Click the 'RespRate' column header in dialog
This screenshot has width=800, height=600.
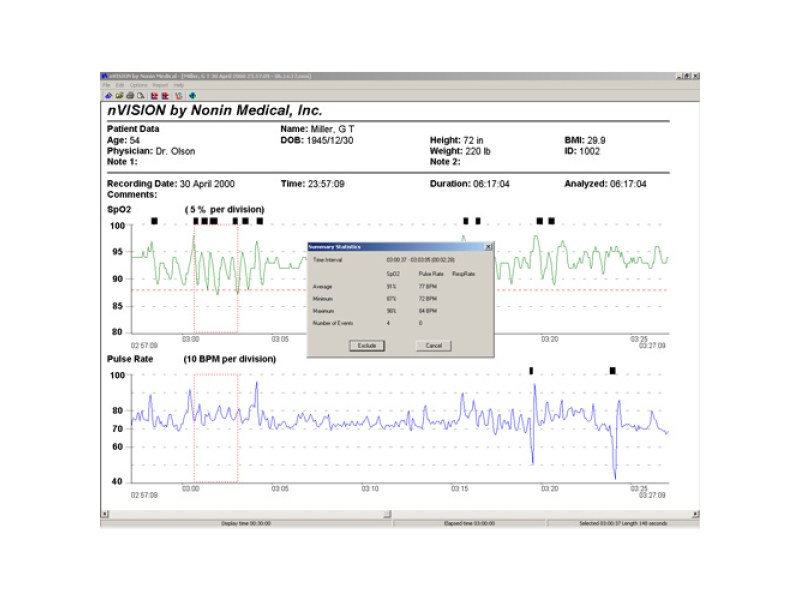(x=463, y=274)
